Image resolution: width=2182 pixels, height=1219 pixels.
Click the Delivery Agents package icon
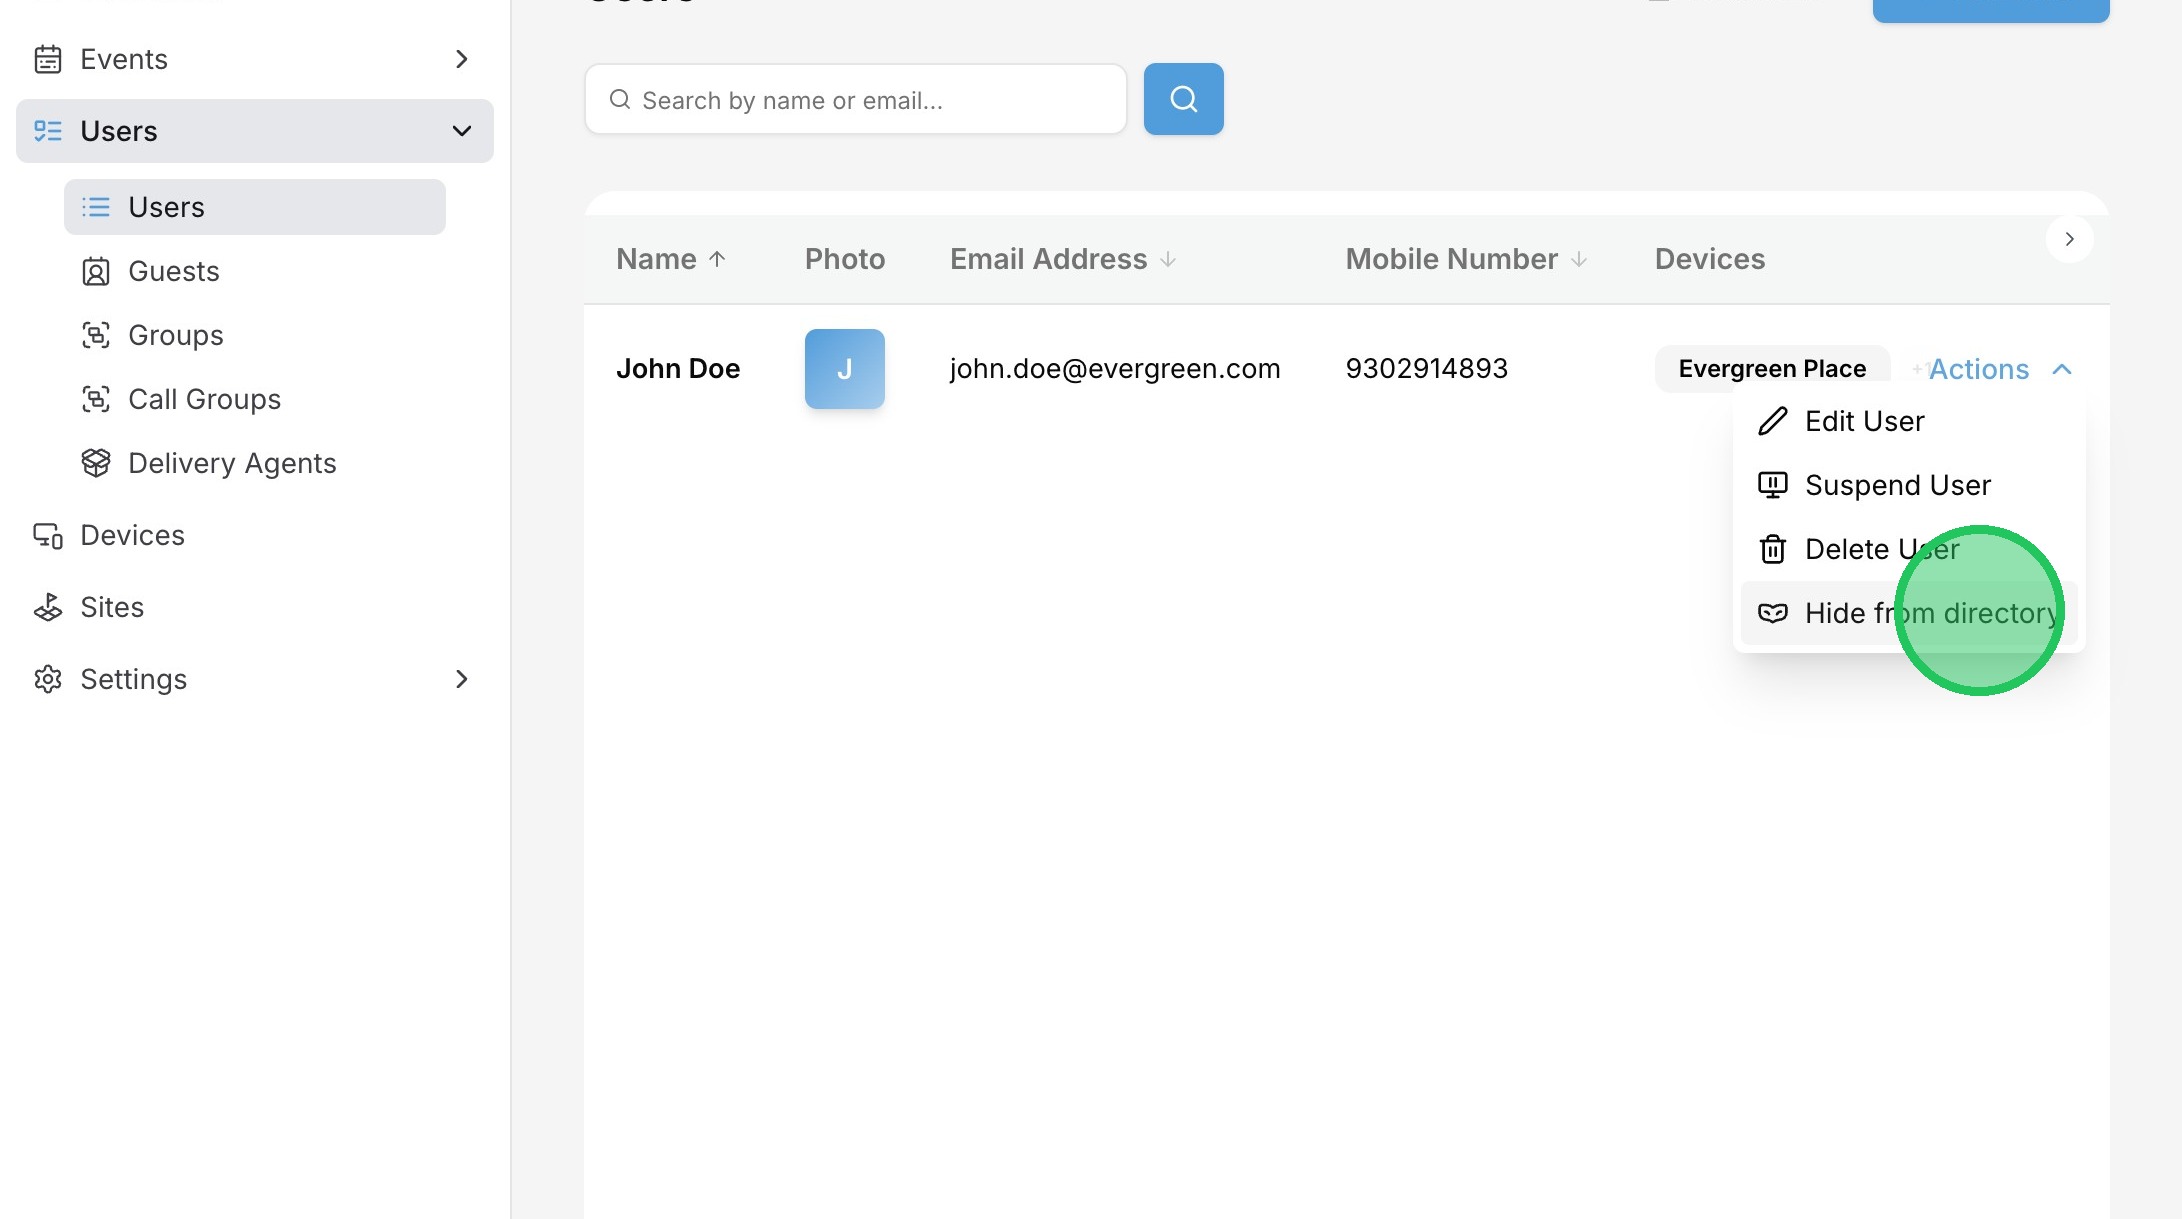click(x=96, y=463)
